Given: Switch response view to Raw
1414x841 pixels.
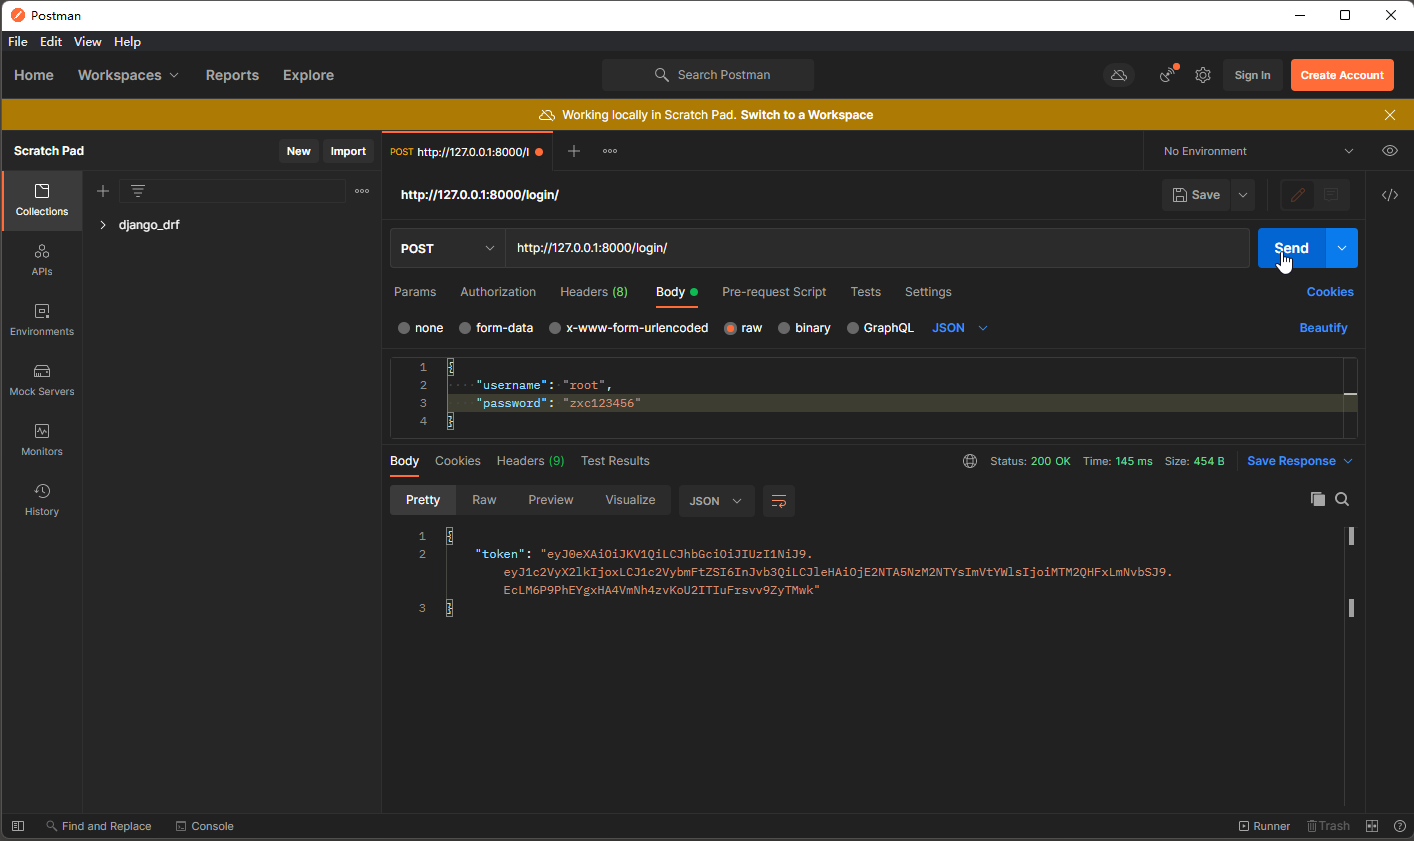Looking at the screenshot, I should (x=484, y=500).
